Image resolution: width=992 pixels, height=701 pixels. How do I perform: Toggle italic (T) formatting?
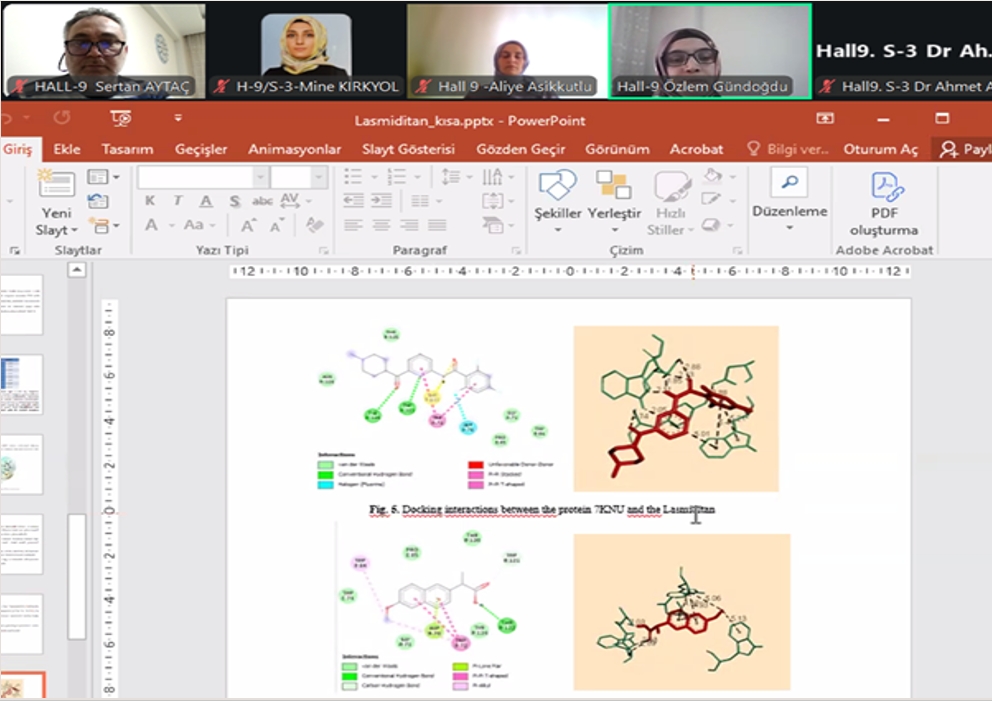point(178,201)
